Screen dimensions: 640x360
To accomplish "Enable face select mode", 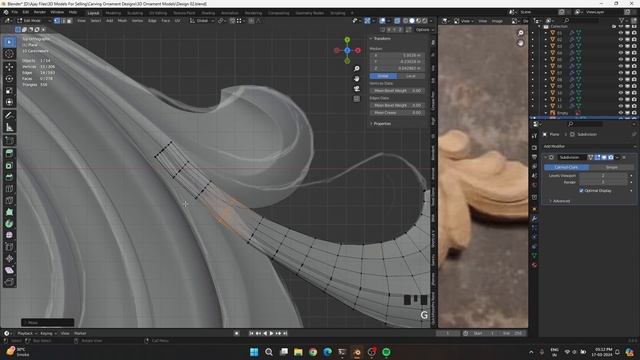I will click(69, 20).
